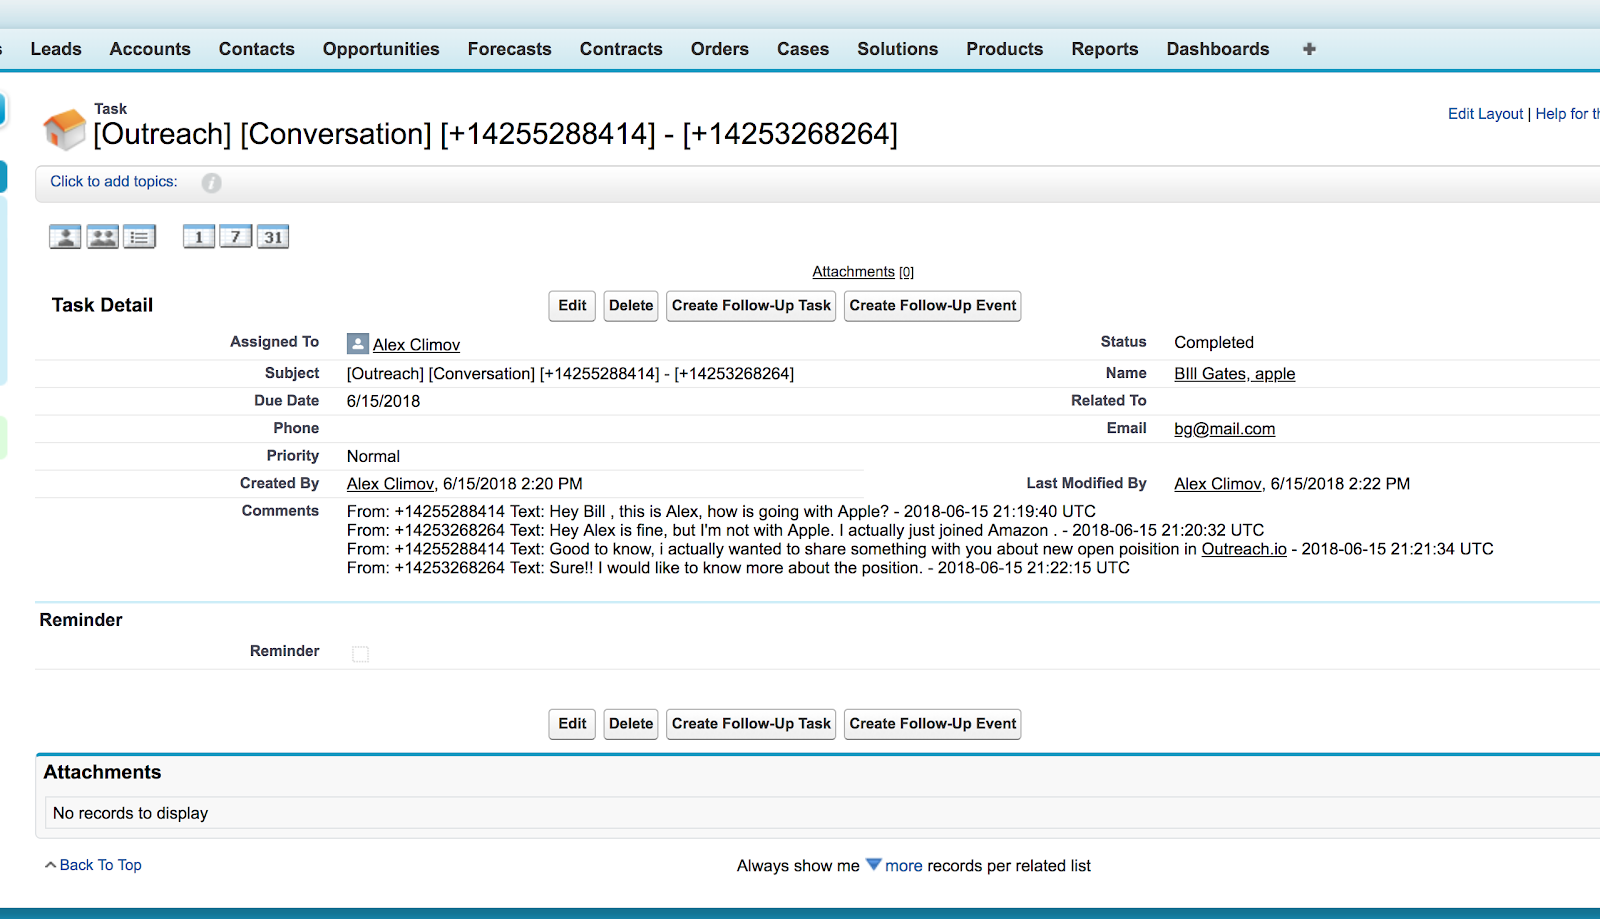Click the more records per list link
Image resolution: width=1600 pixels, height=919 pixels.
[x=904, y=866]
